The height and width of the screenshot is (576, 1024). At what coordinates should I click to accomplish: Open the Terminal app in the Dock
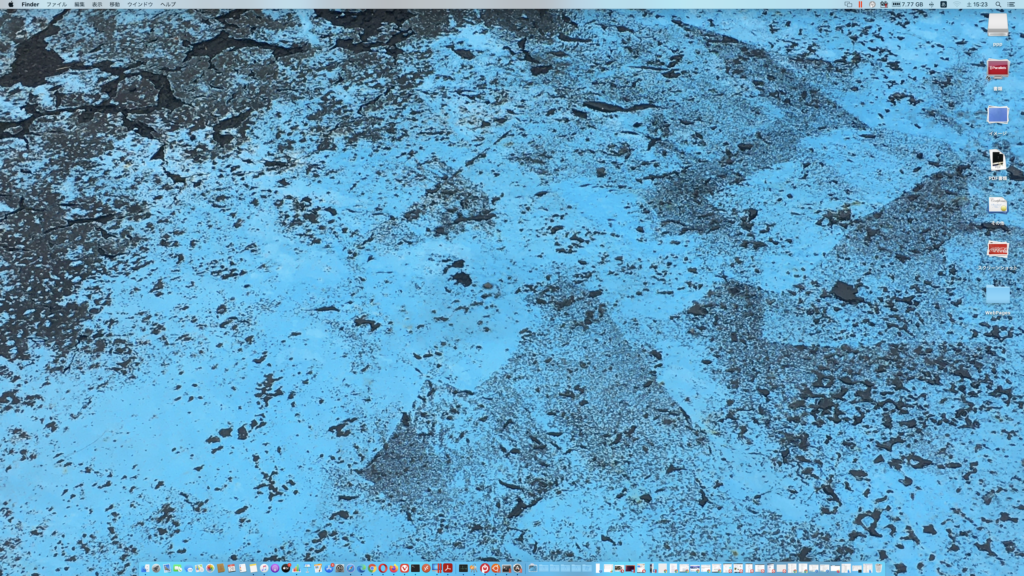tap(415, 568)
